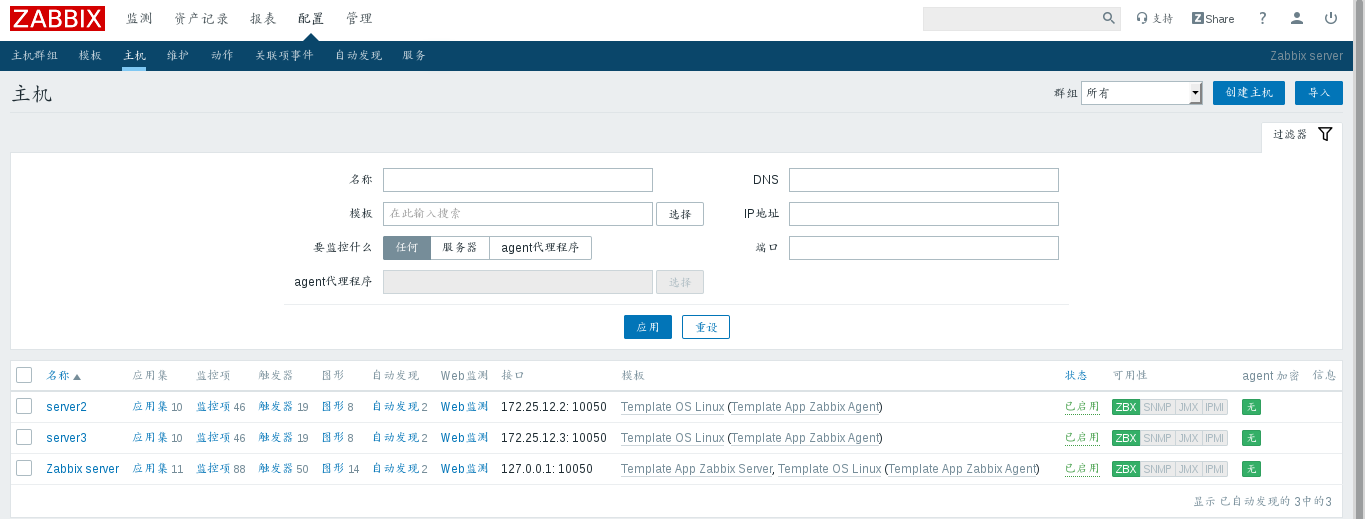
Task: Toggle 已启用 status of server2
Action: 1082,407
